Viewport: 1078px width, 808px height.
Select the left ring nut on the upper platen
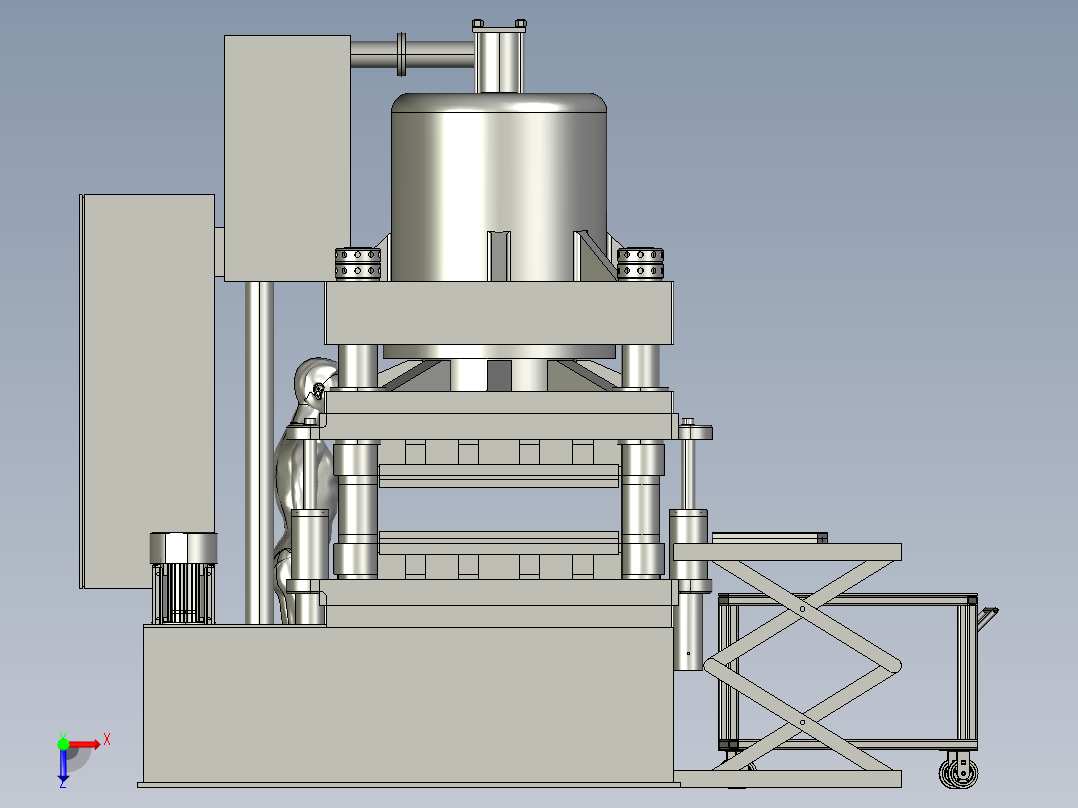(x=358, y=264)
